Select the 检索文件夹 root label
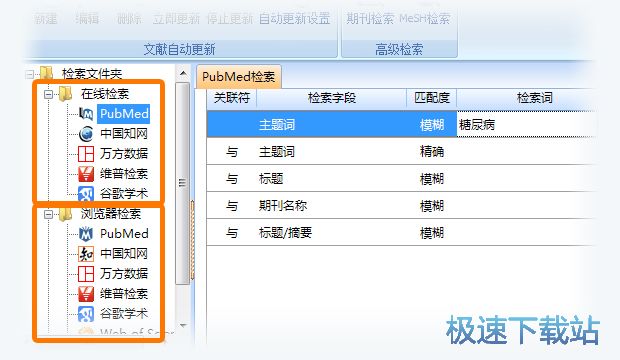Screen dimensions: 620x360 click(x=92, y=74)
